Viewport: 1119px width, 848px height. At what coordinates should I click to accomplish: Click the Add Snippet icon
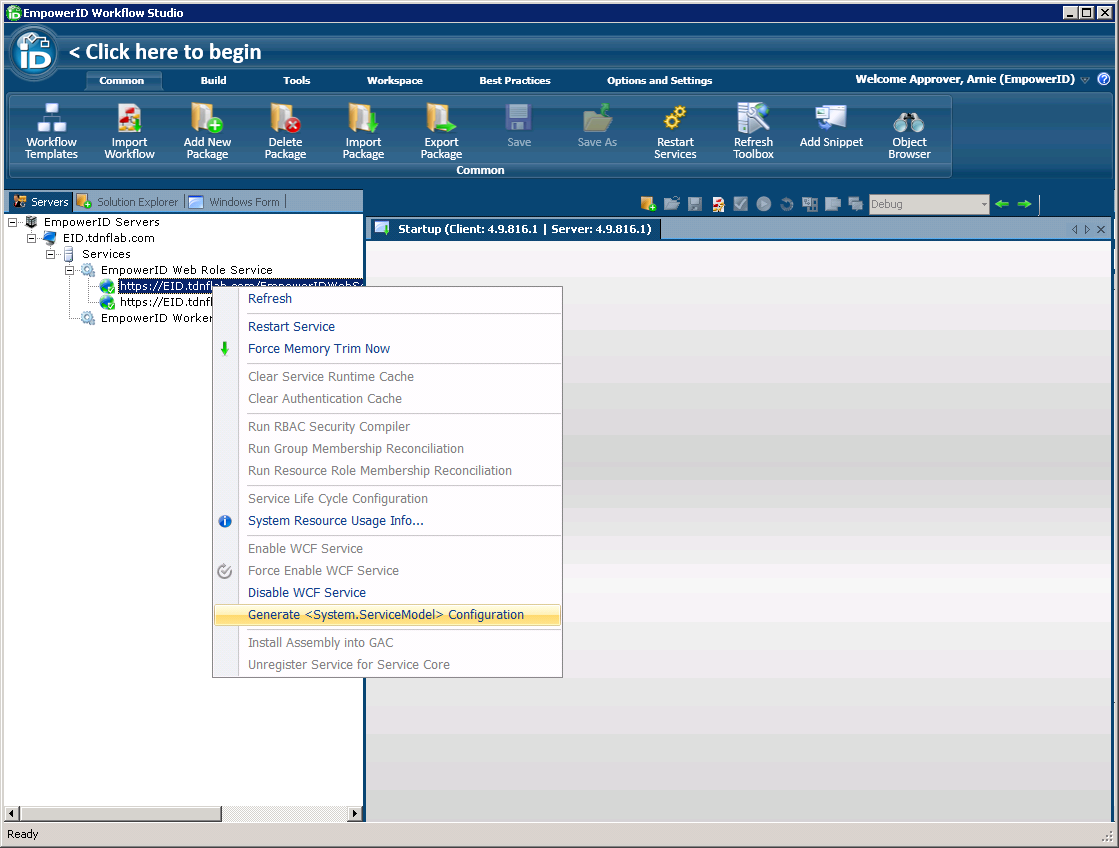click(831, 118)
